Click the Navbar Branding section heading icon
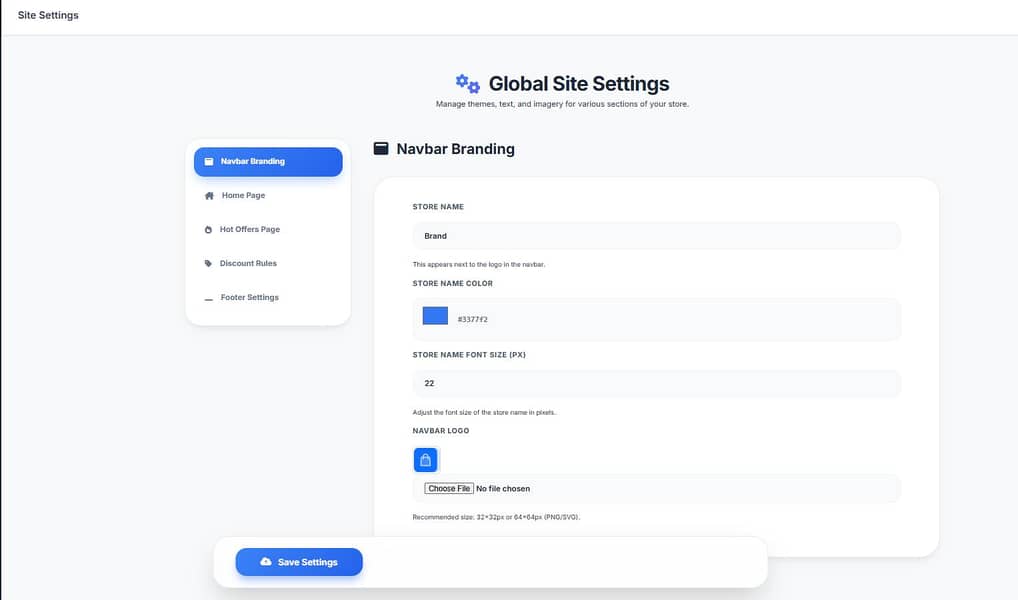 tap(381, 149)
